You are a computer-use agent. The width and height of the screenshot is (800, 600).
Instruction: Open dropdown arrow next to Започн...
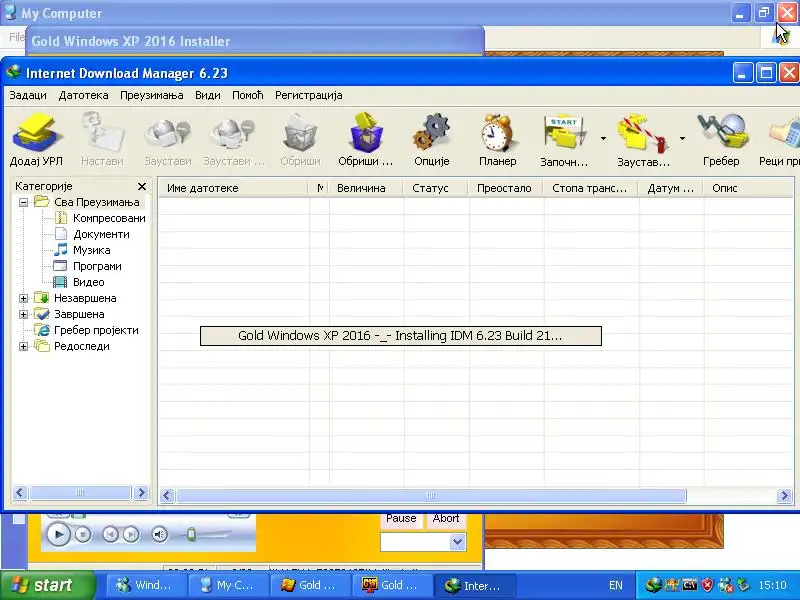point(603,138)
